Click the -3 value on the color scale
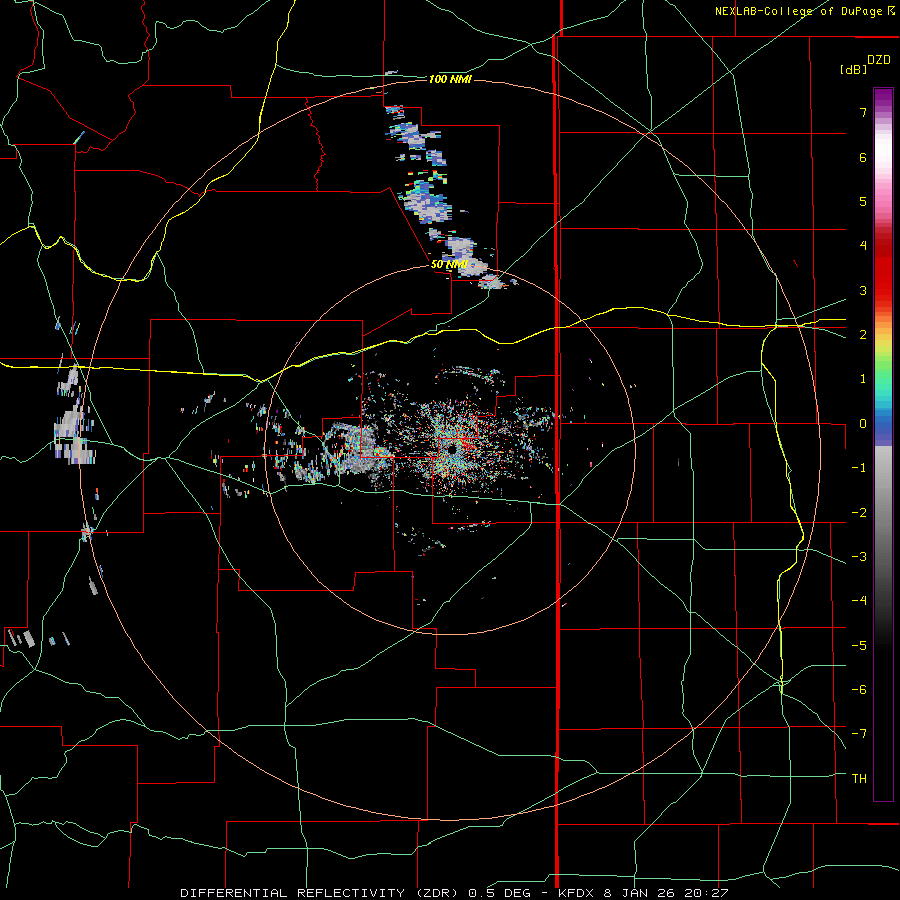This screenshot has height=900, width=900. (x=859, y=557)
